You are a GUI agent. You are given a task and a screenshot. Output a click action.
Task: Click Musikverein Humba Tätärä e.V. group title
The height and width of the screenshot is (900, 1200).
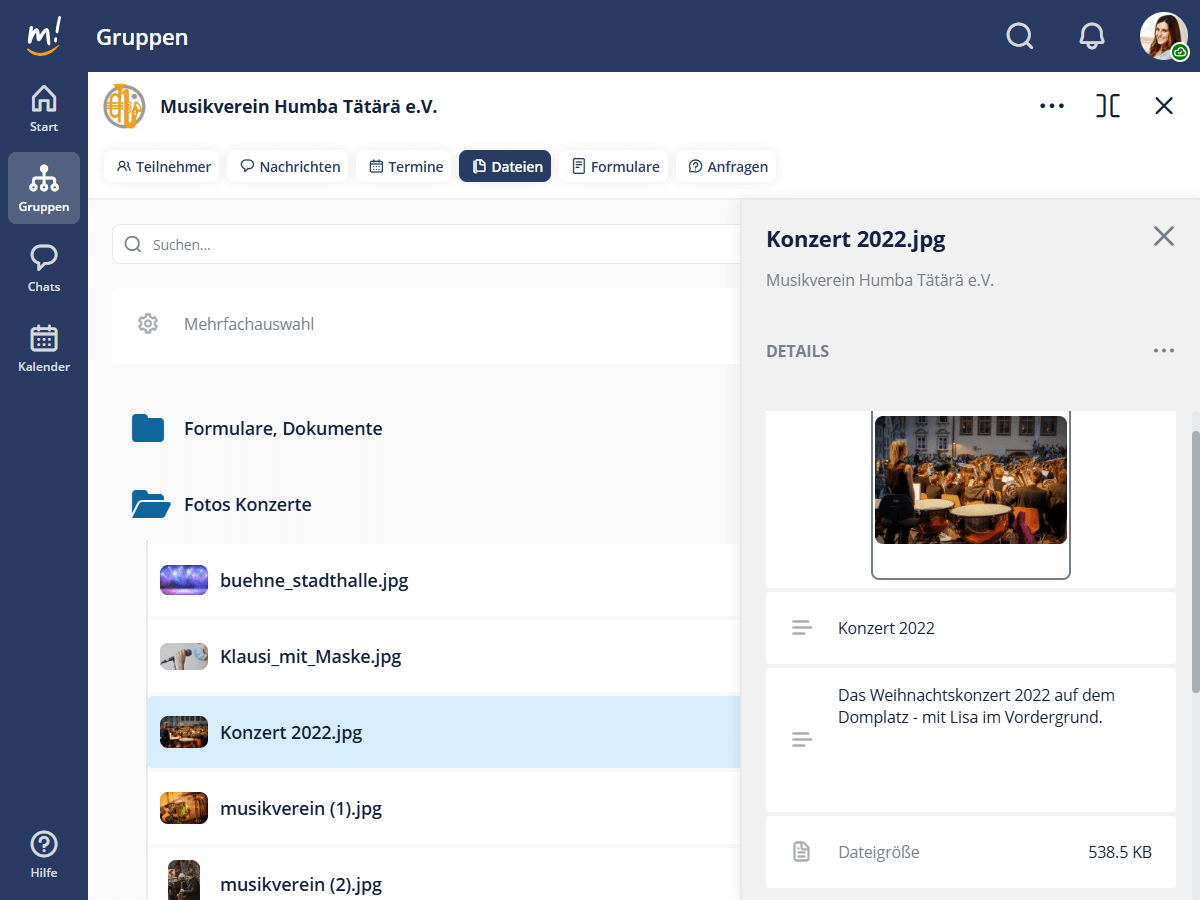coord(299,106)
